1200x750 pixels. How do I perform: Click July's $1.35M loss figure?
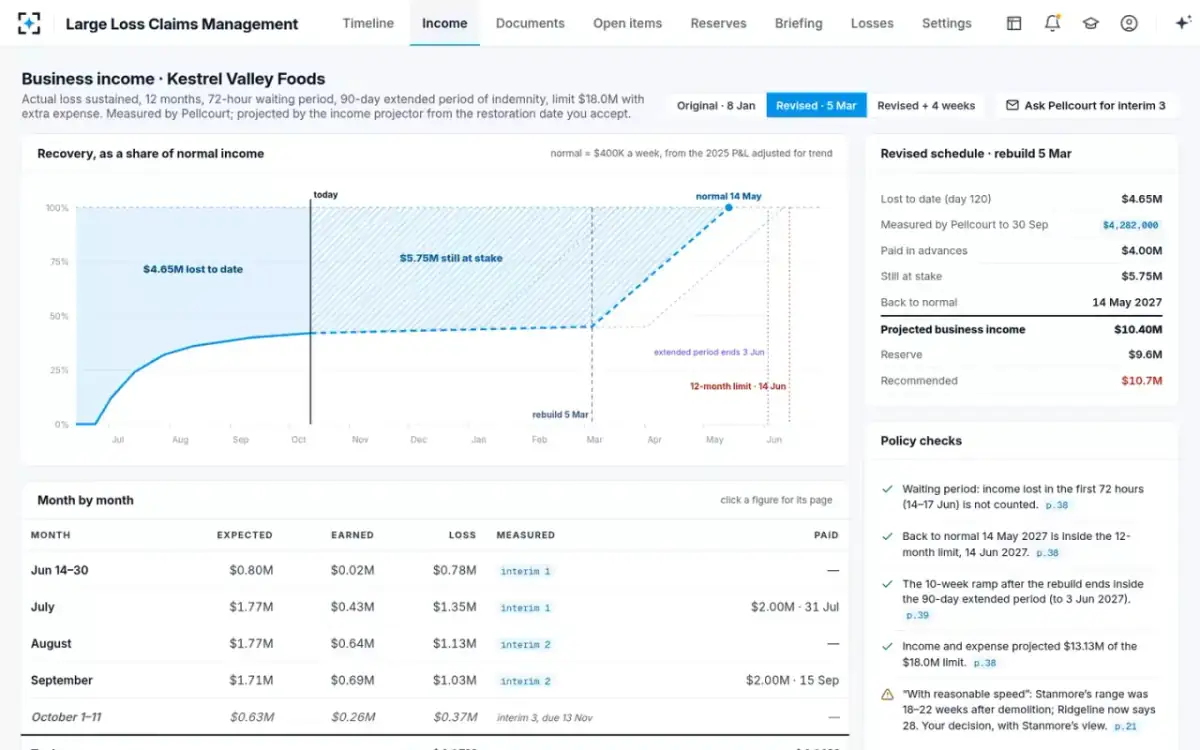(454, 607)
